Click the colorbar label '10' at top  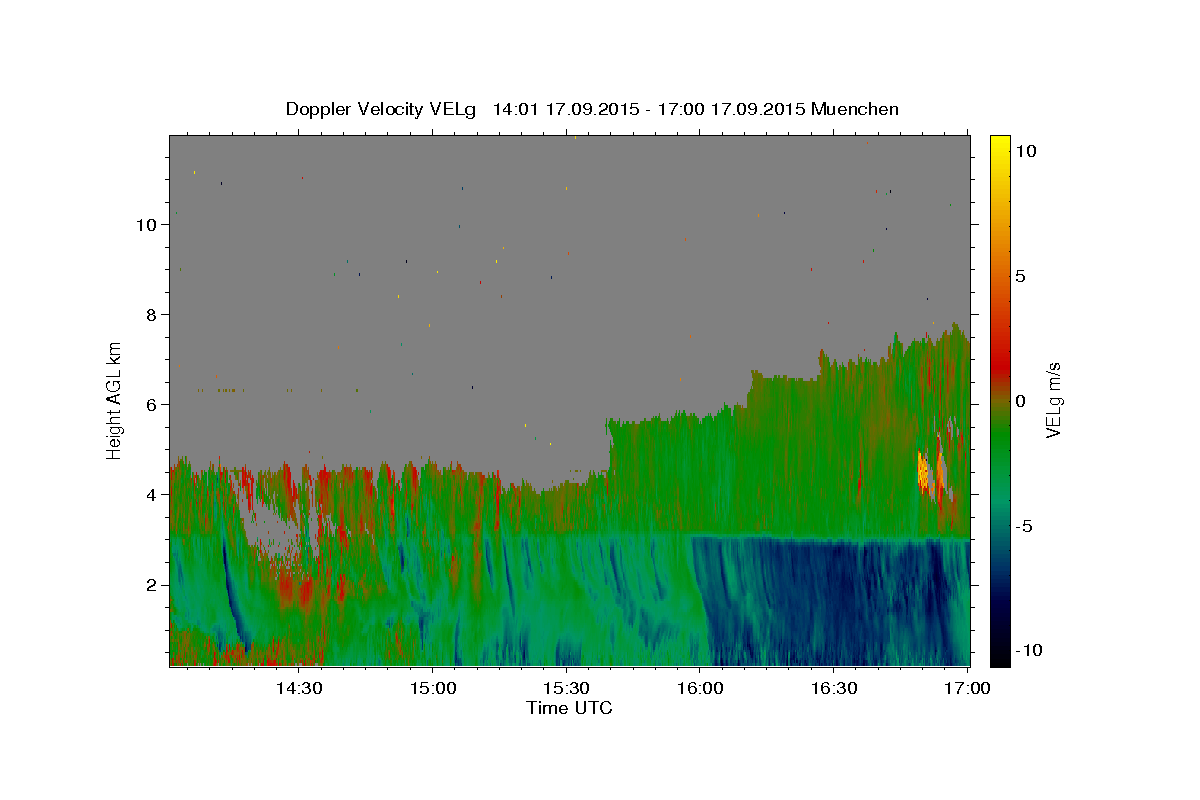(1025, 151)
